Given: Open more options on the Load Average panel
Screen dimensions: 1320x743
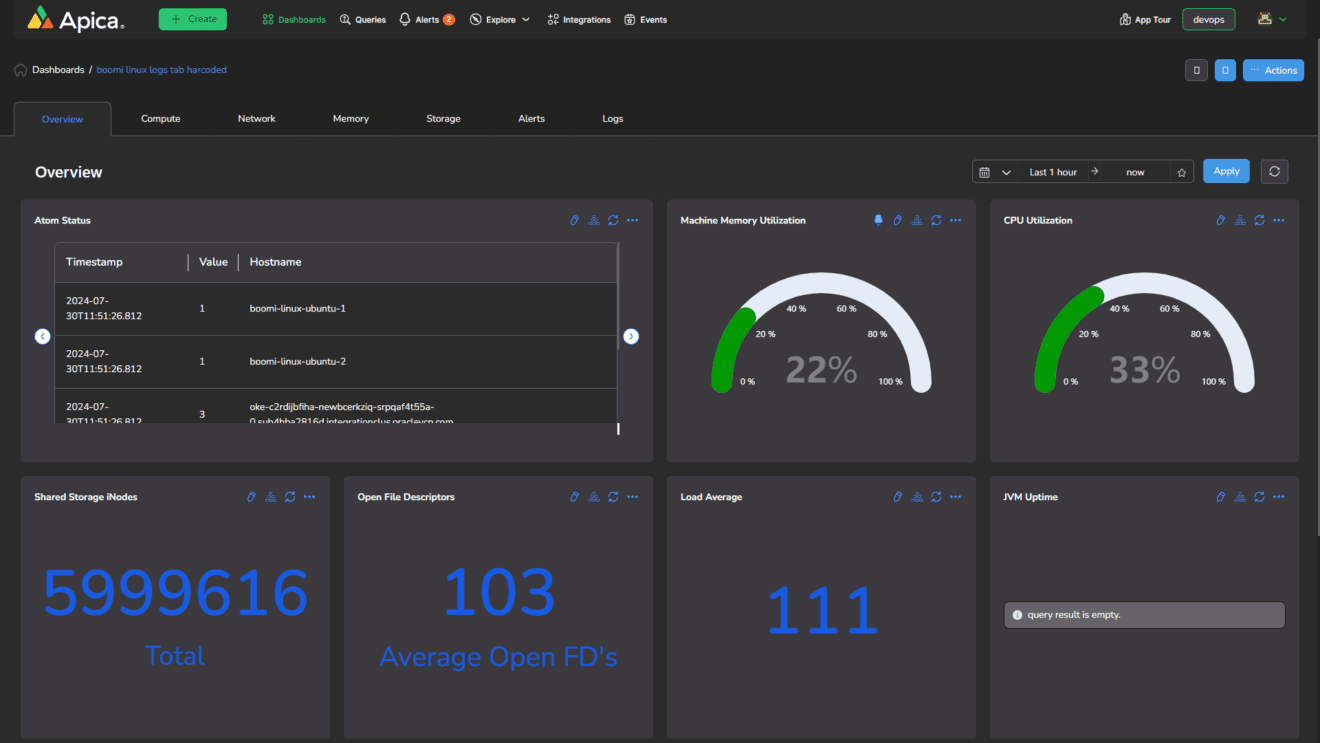Looking at the screenshot, I should tap(955, 496).
